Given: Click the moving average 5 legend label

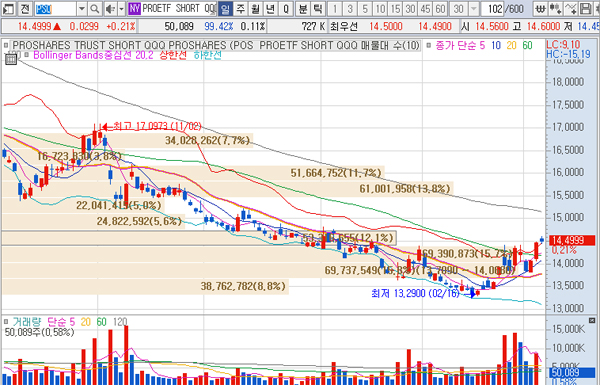Looking at the screenshot, I should tap(482, 46).
